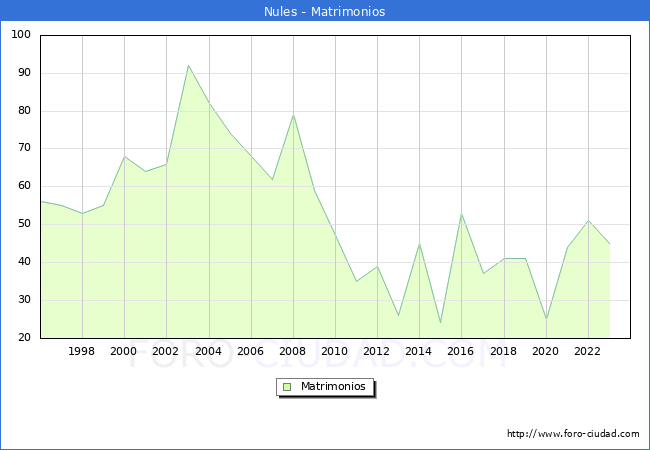Click the y-axis label 20
Screen dimensions: 650x450
pos(24,337)
